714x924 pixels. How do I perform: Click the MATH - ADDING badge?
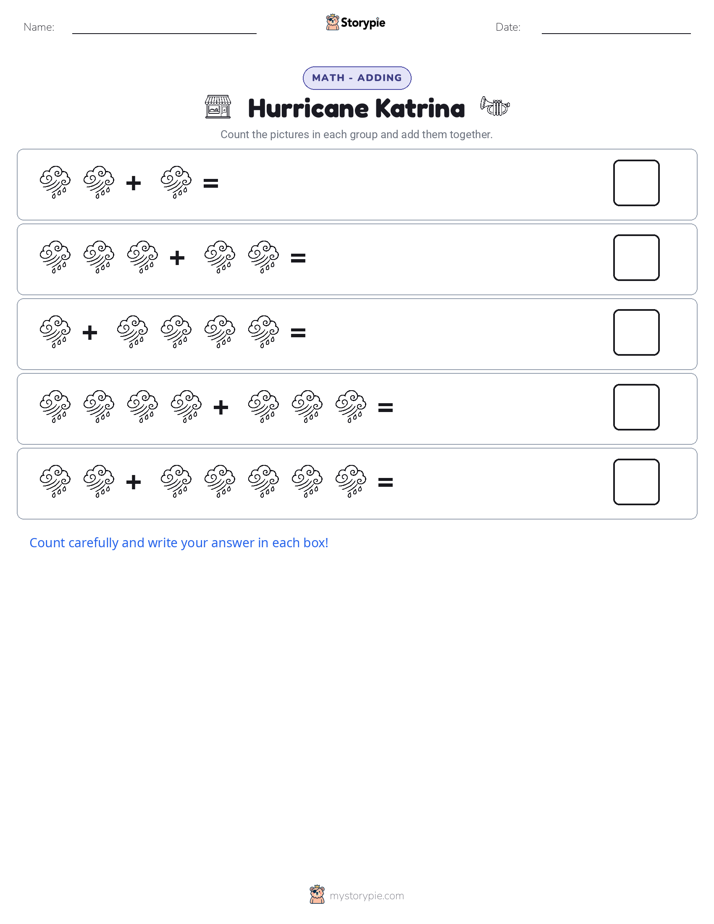(x=357, y=78)
